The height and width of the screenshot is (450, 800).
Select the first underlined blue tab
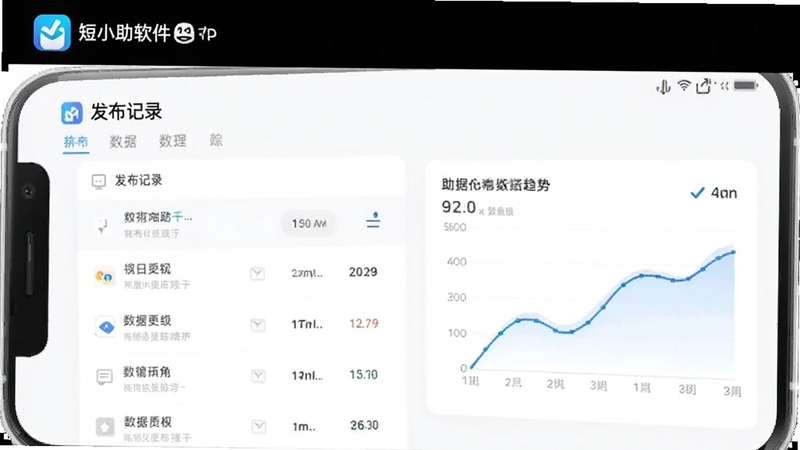coord(76,142)
